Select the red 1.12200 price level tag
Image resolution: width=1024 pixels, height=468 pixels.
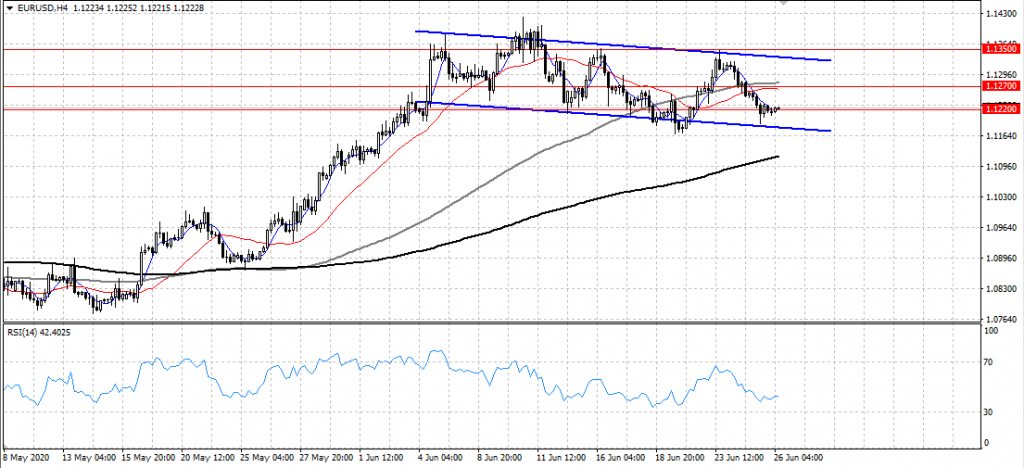(x=1001, y=109)
